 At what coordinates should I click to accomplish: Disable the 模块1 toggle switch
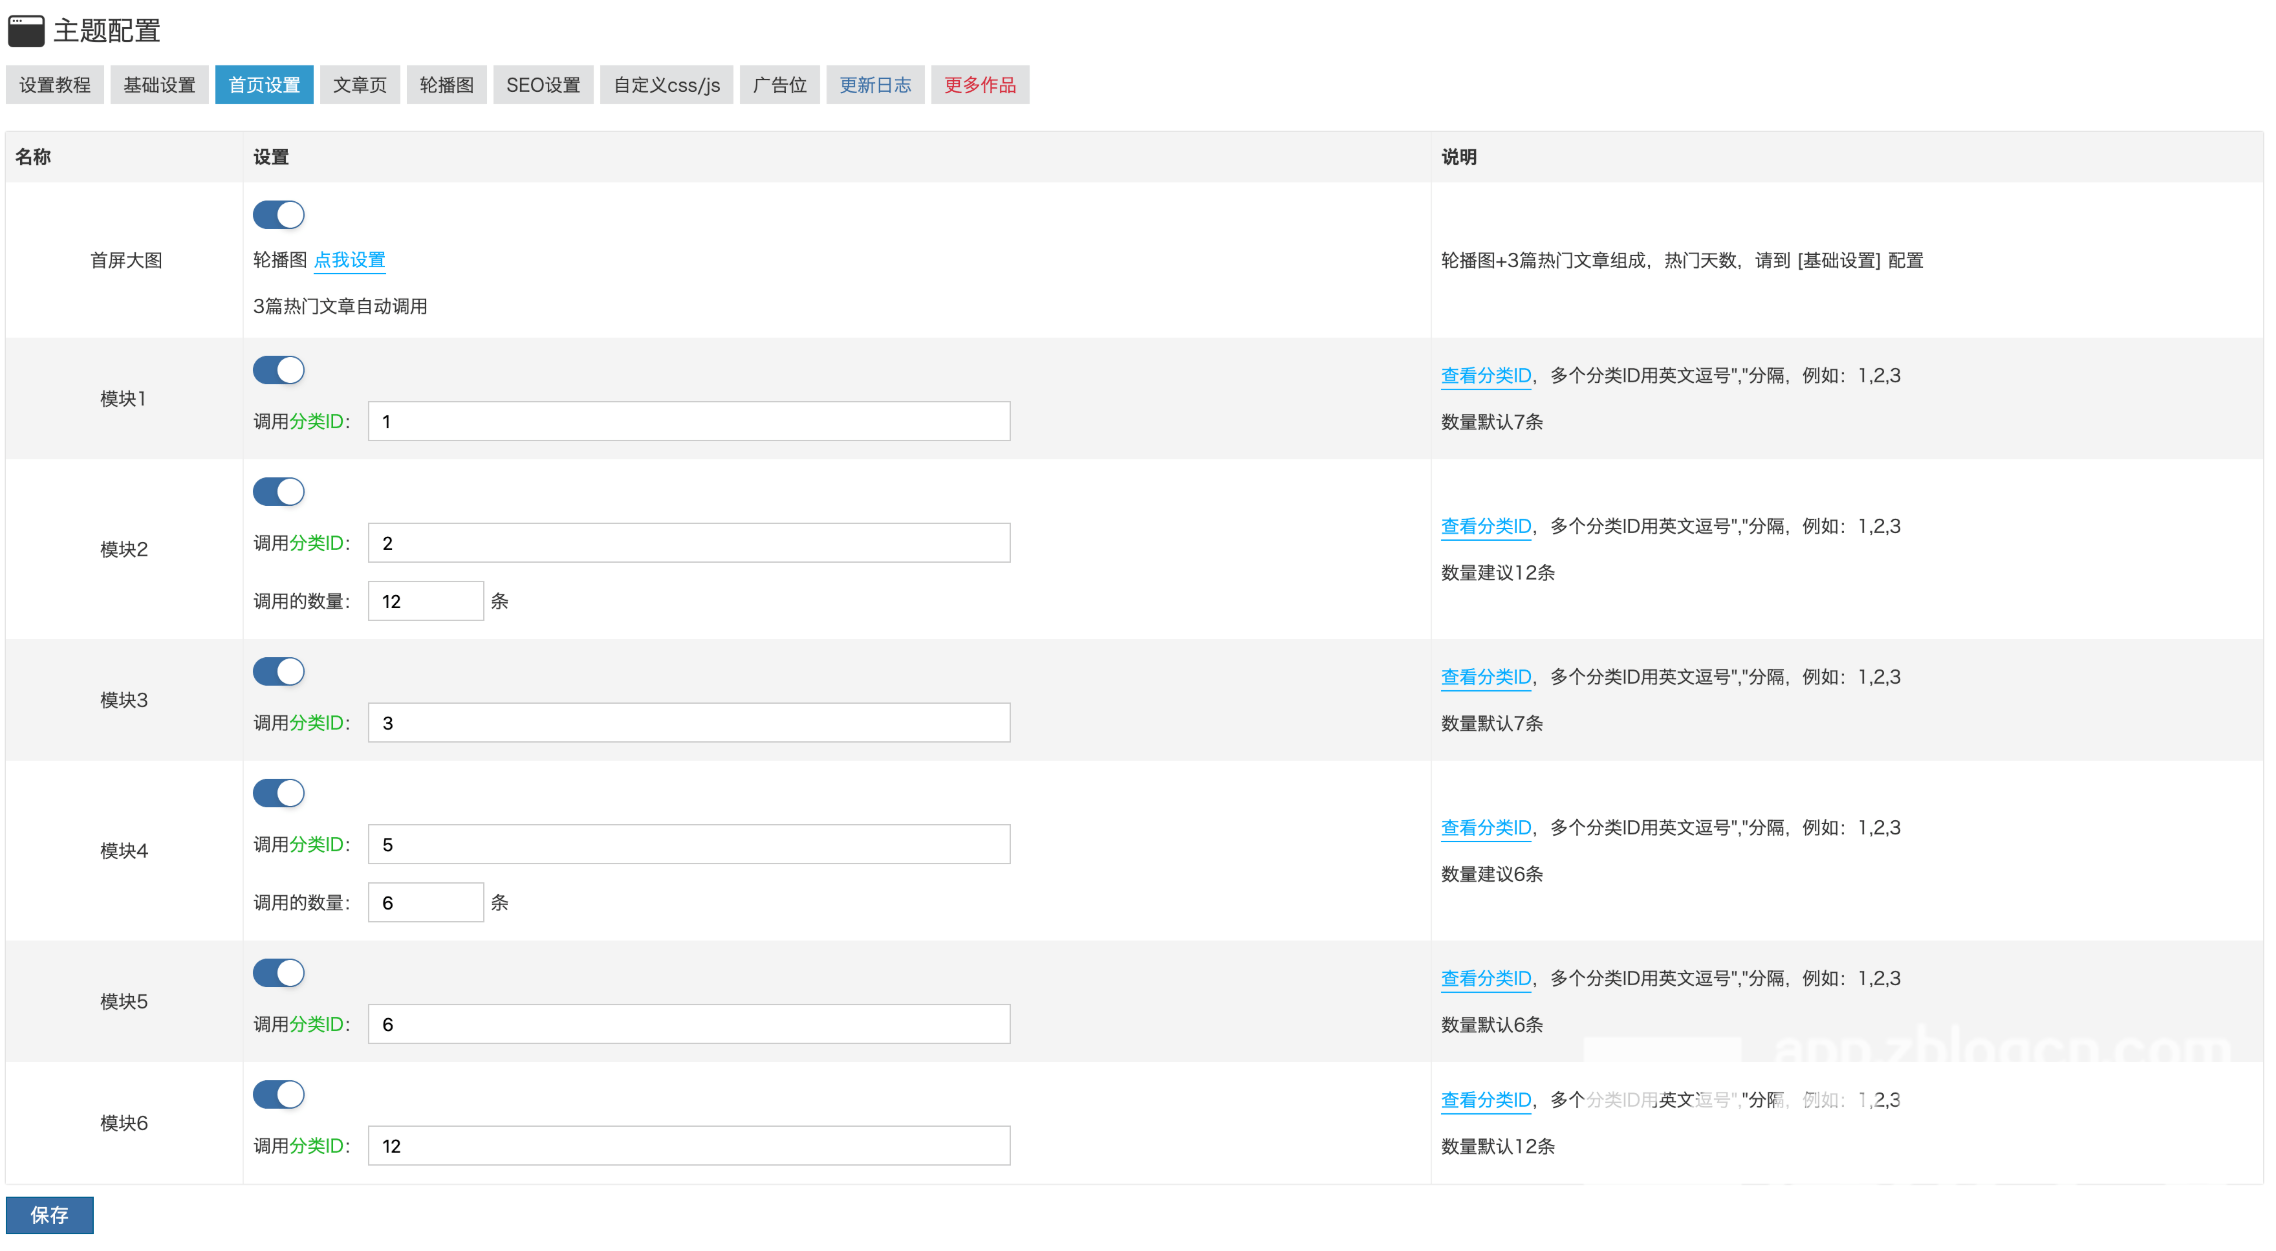279,371
